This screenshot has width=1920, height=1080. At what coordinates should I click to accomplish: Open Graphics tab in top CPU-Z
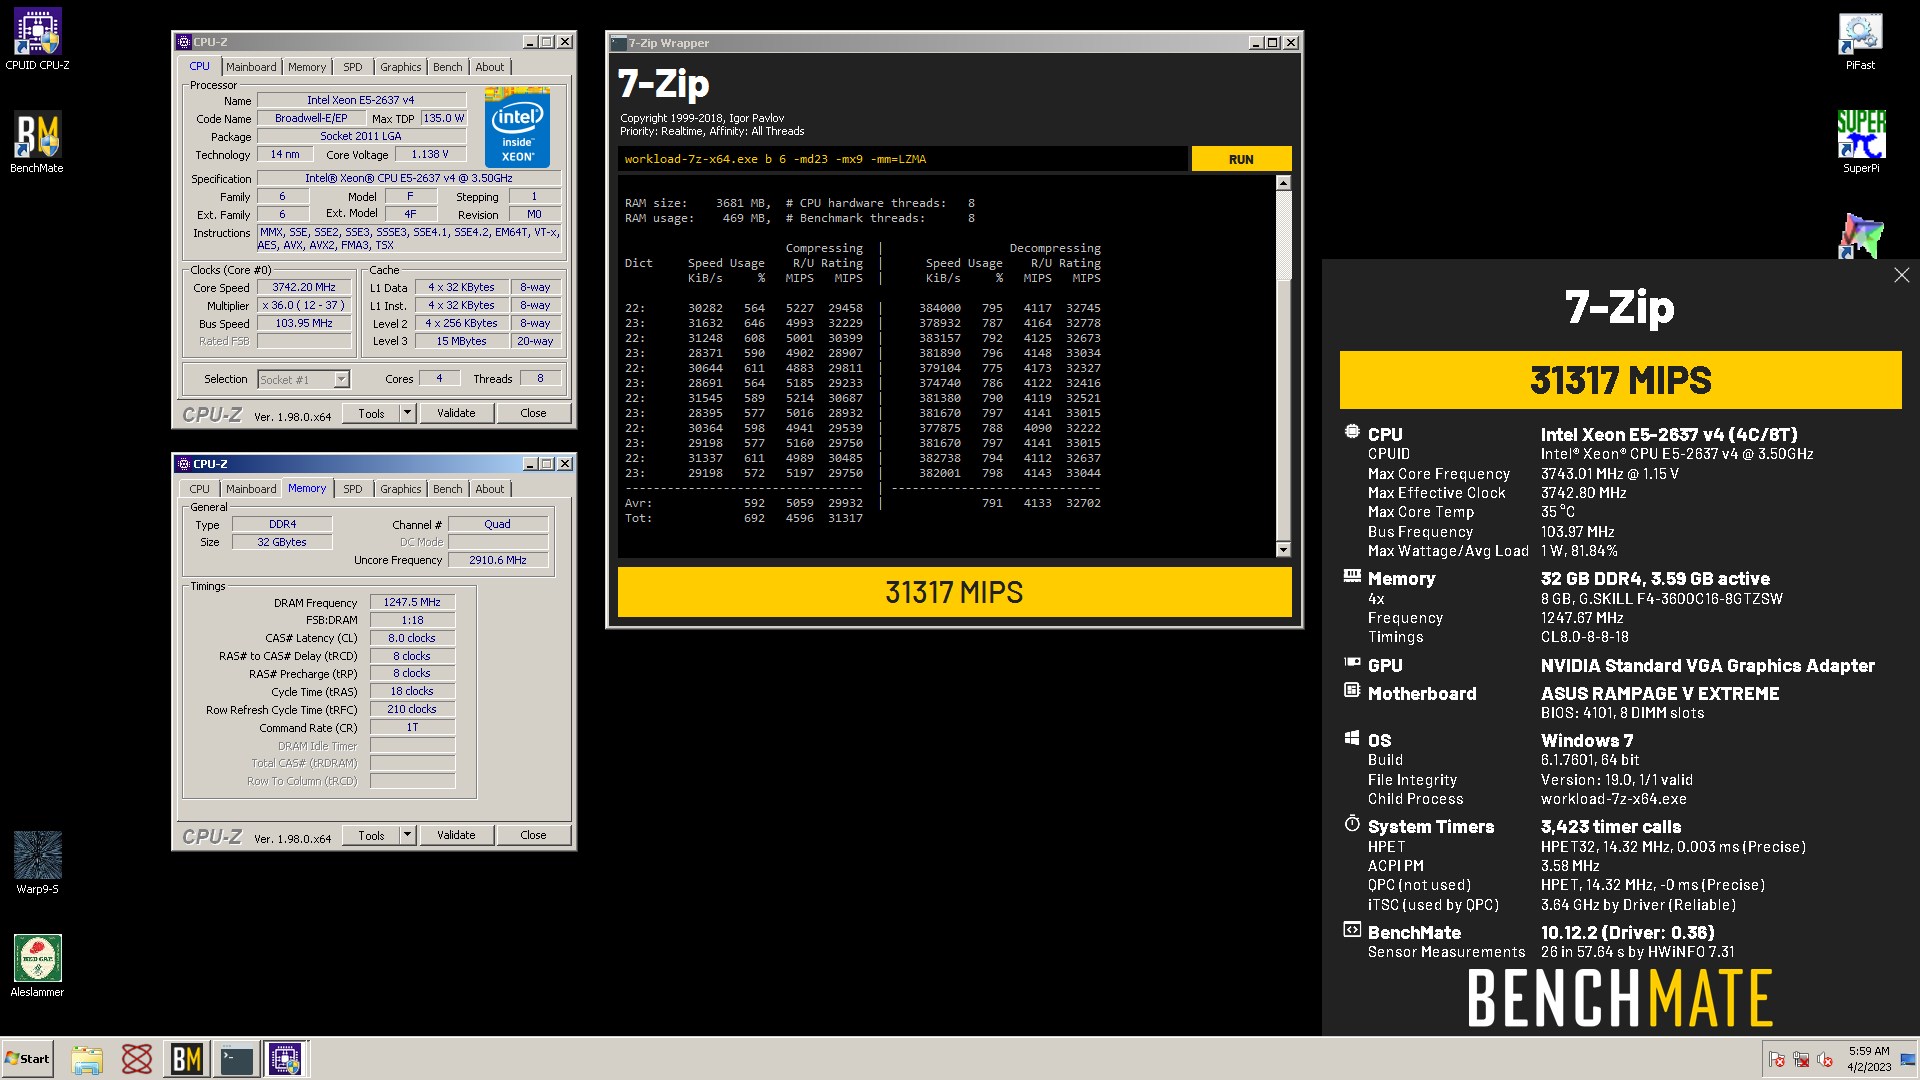coord(401,67)
